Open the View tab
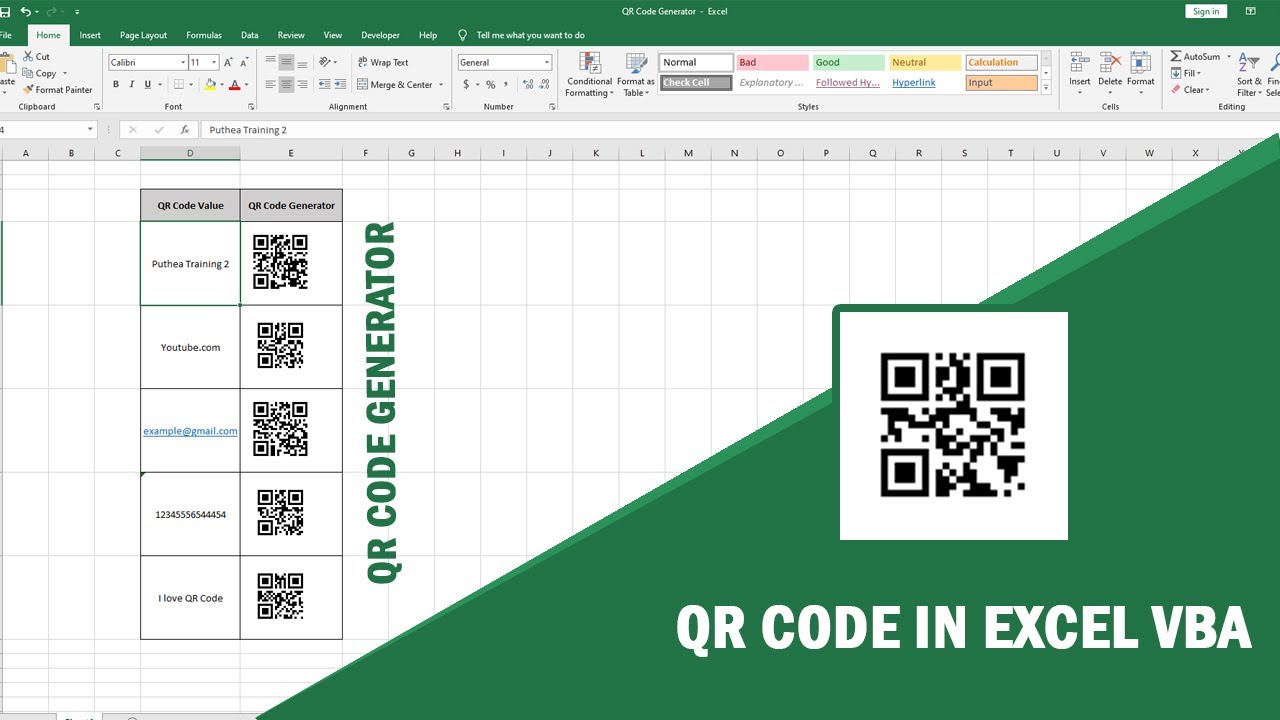 [333, 35]
